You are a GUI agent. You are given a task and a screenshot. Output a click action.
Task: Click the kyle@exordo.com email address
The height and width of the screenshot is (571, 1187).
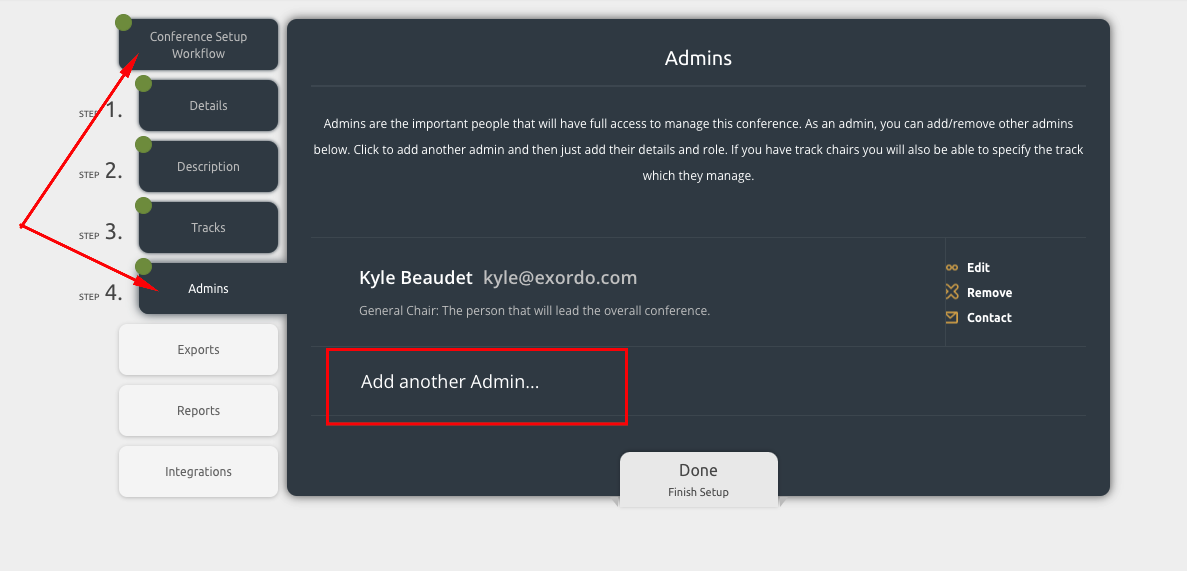560,278
